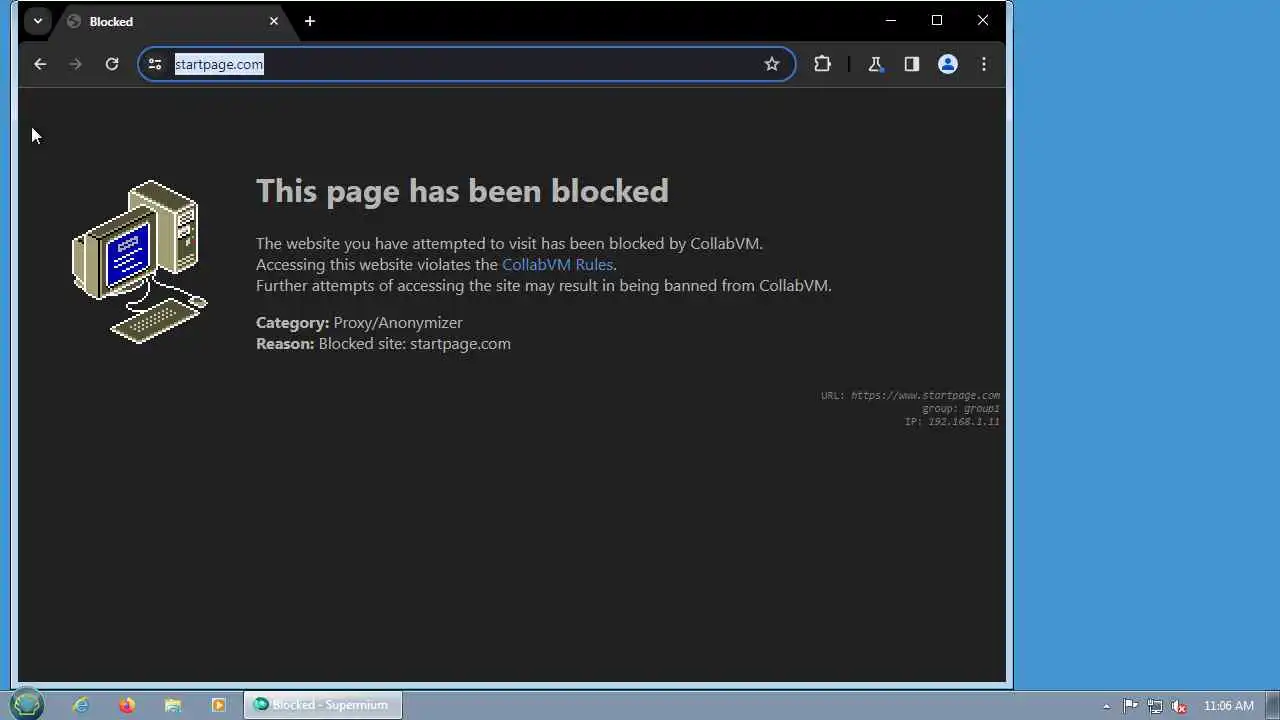View site information icon in address bar
This screenshot has width=1280, height=720.
point(155,64)
